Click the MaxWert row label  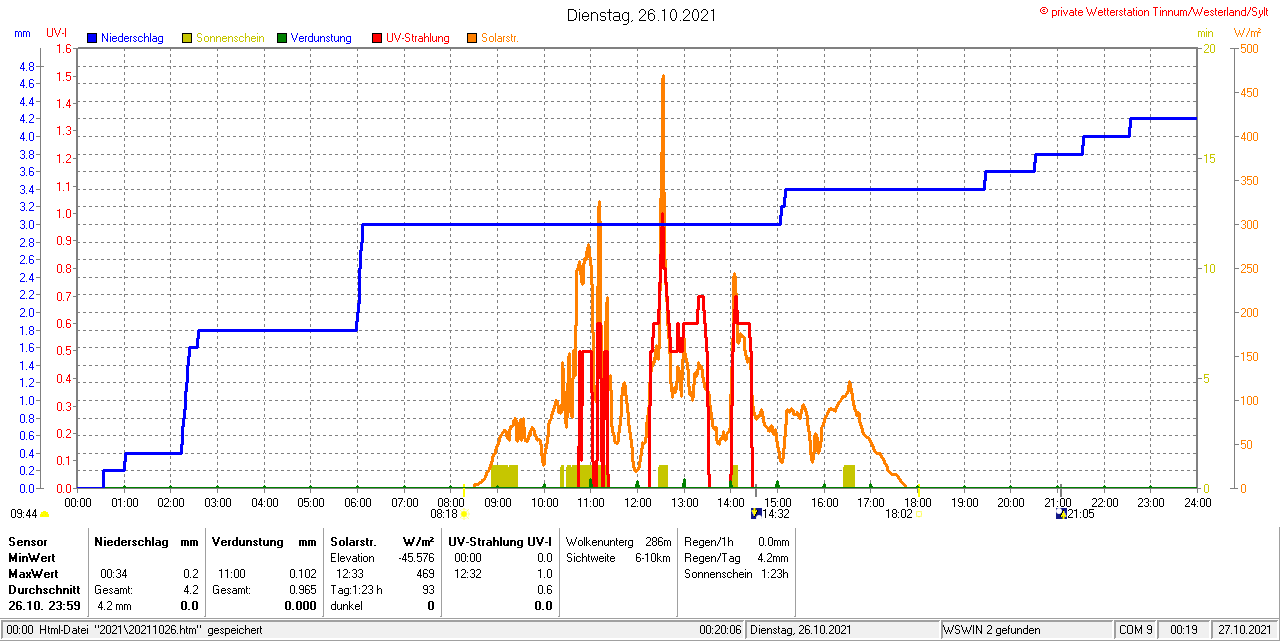[x=34, y=573]
